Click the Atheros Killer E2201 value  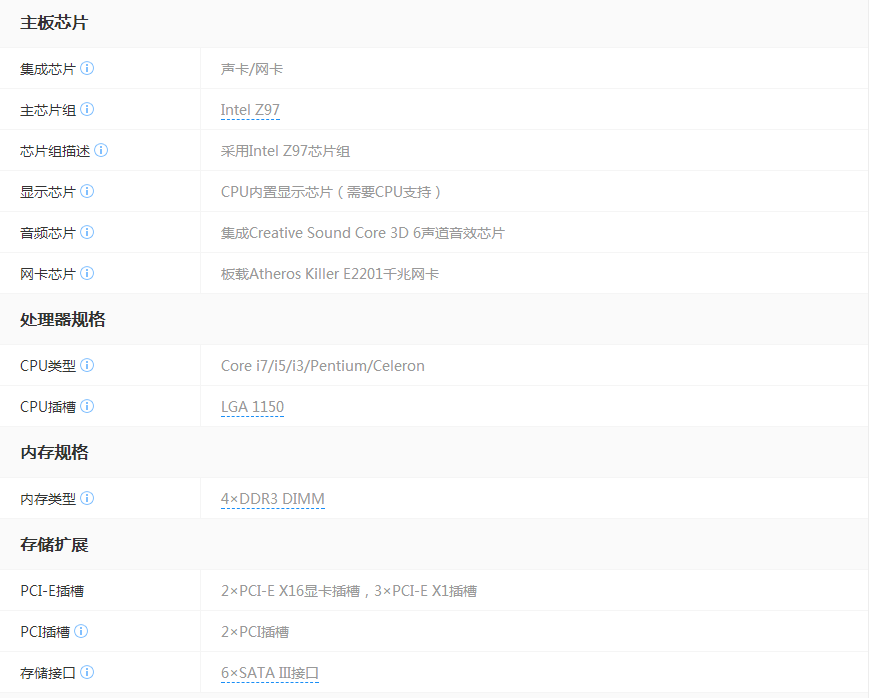point(330,274)
